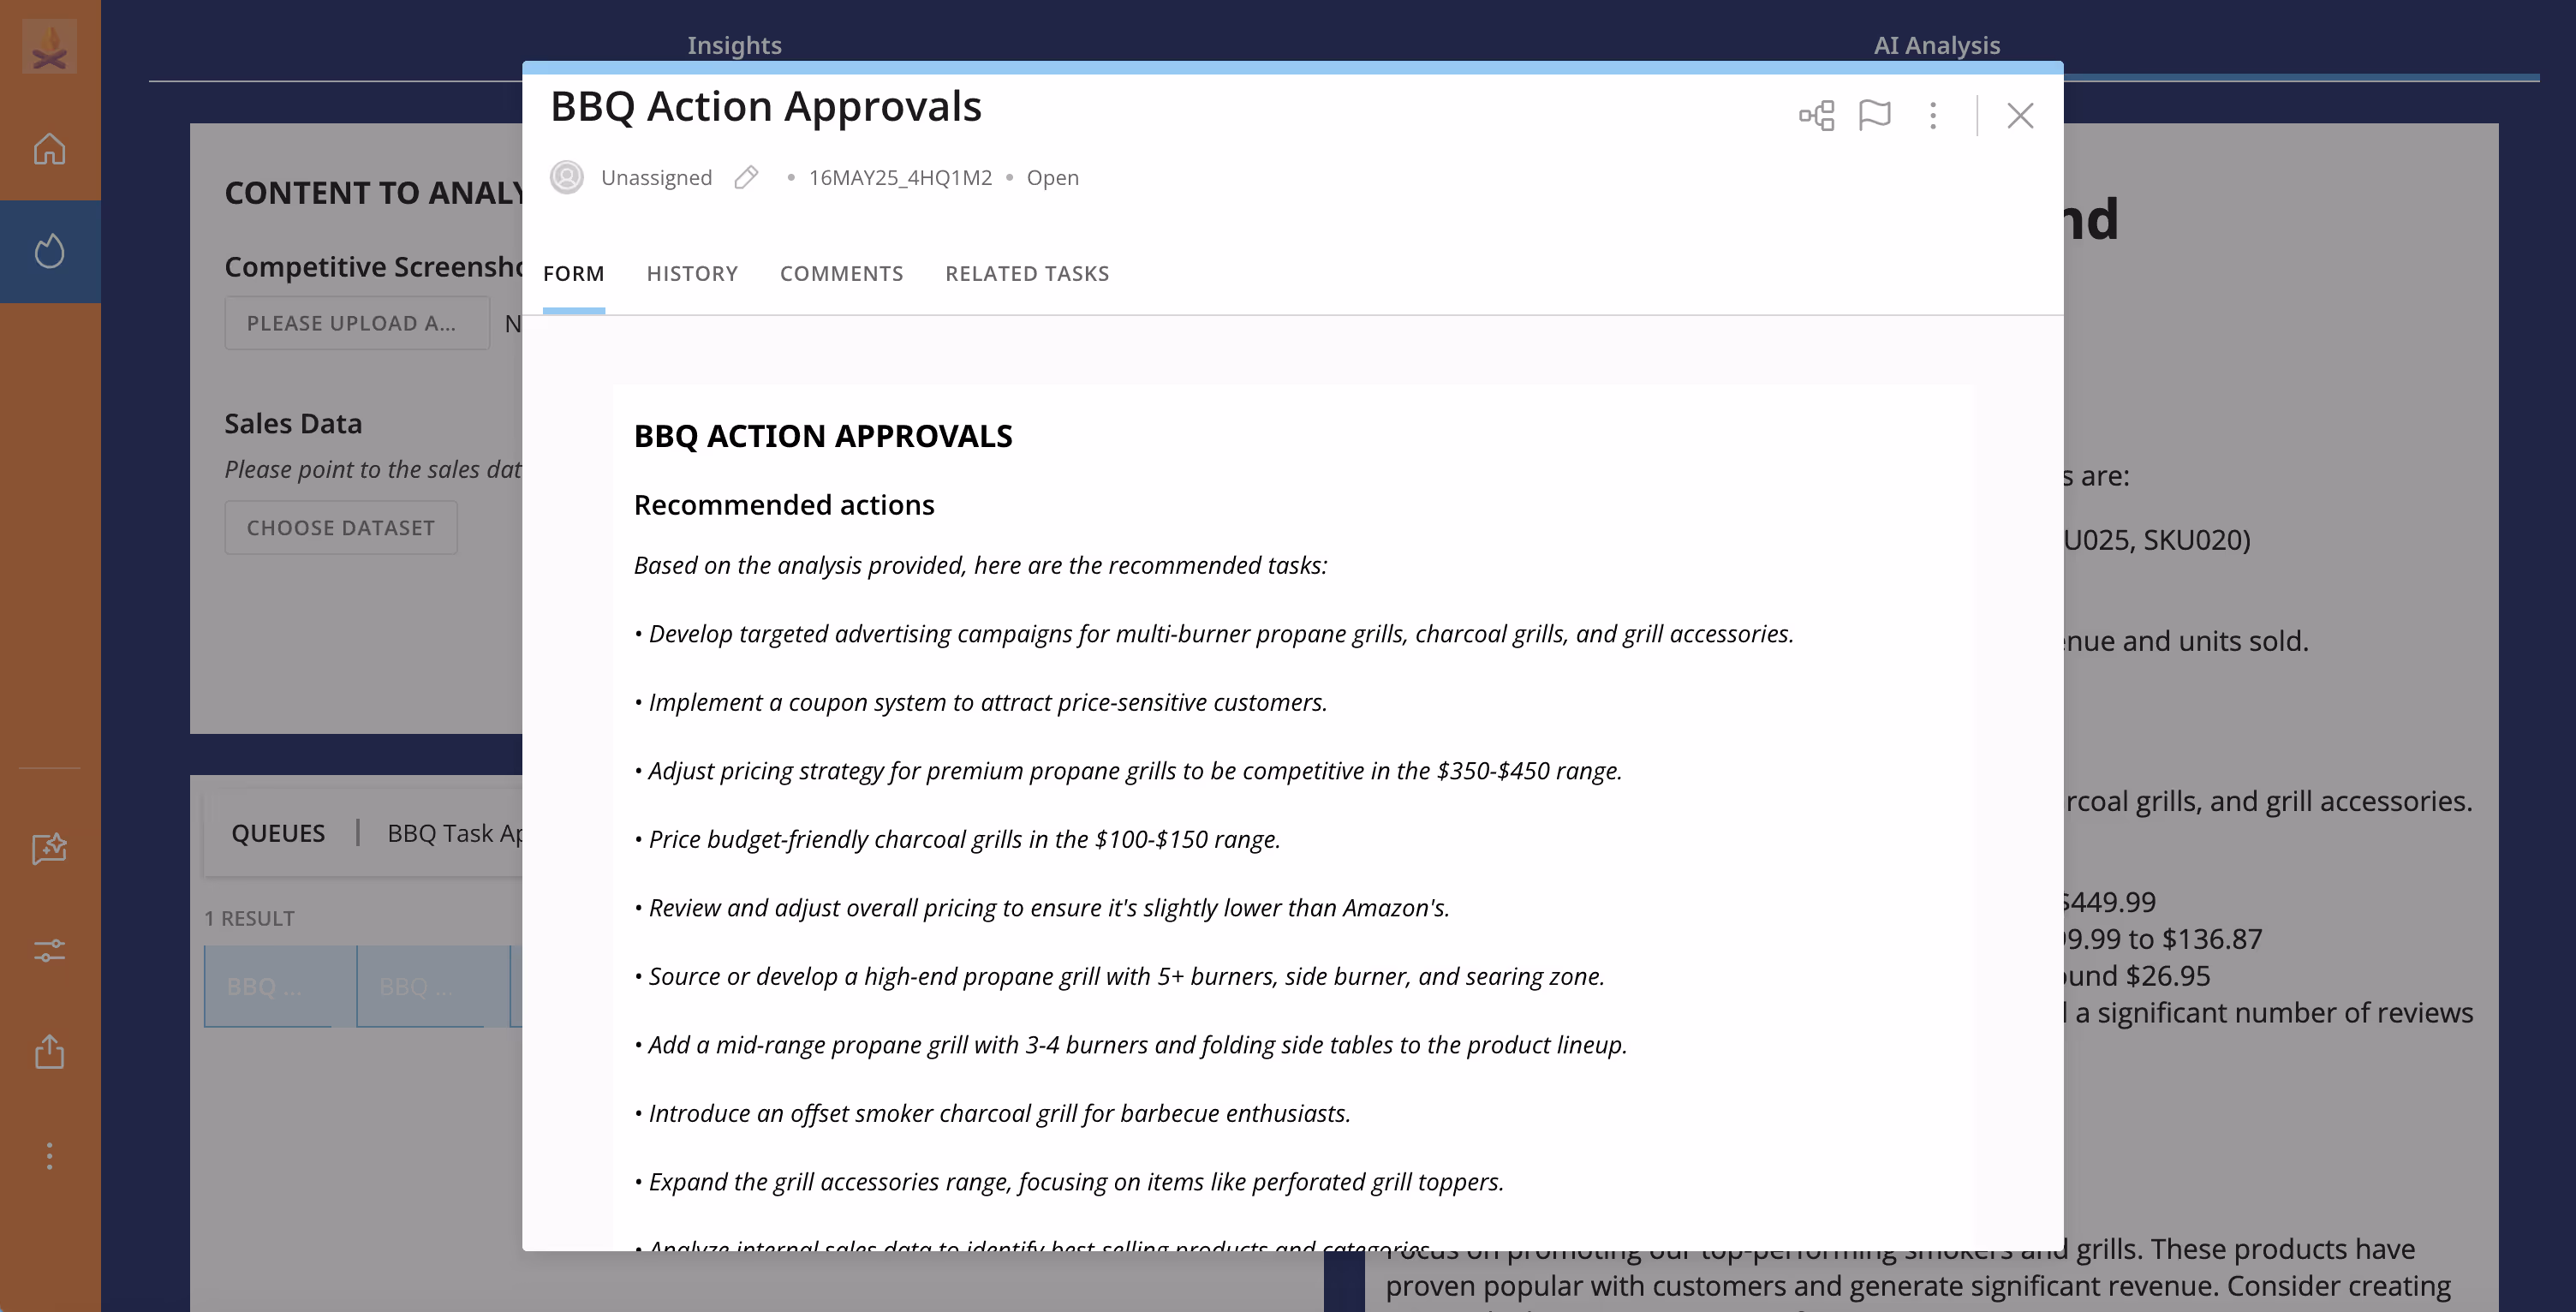
Task: Open the sliders settings sidebar icon
Action: coord(49,950)
